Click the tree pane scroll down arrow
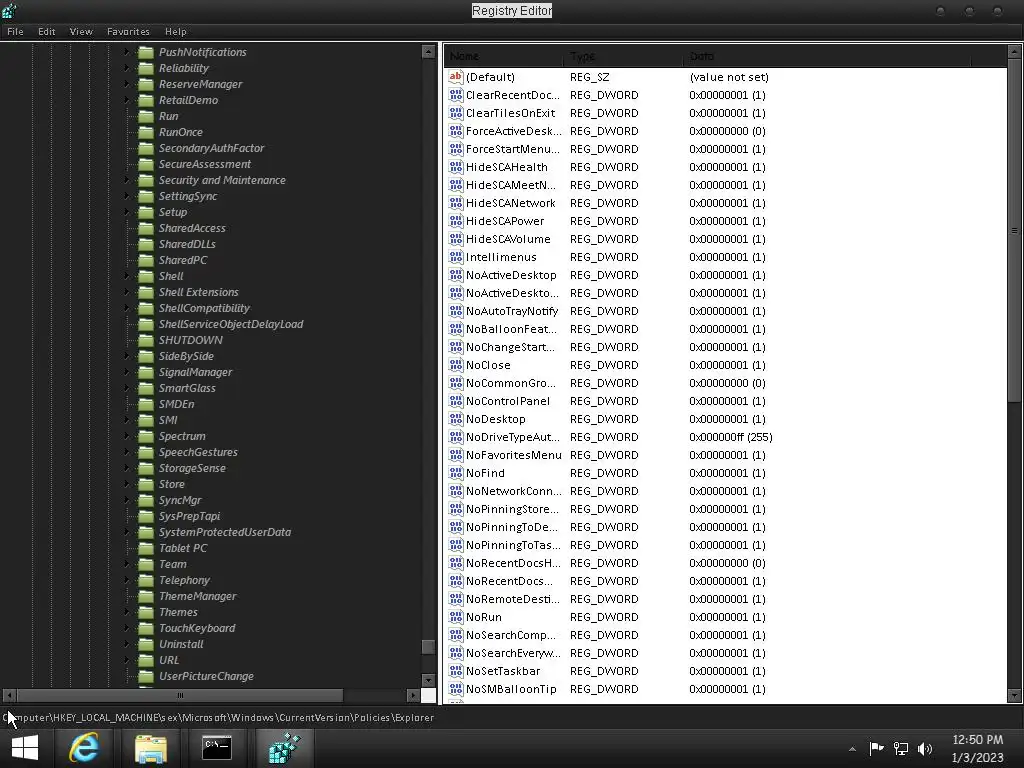The width and height of the screenshot is (1024, 768). pyautogui.click(x=428, y=680)
